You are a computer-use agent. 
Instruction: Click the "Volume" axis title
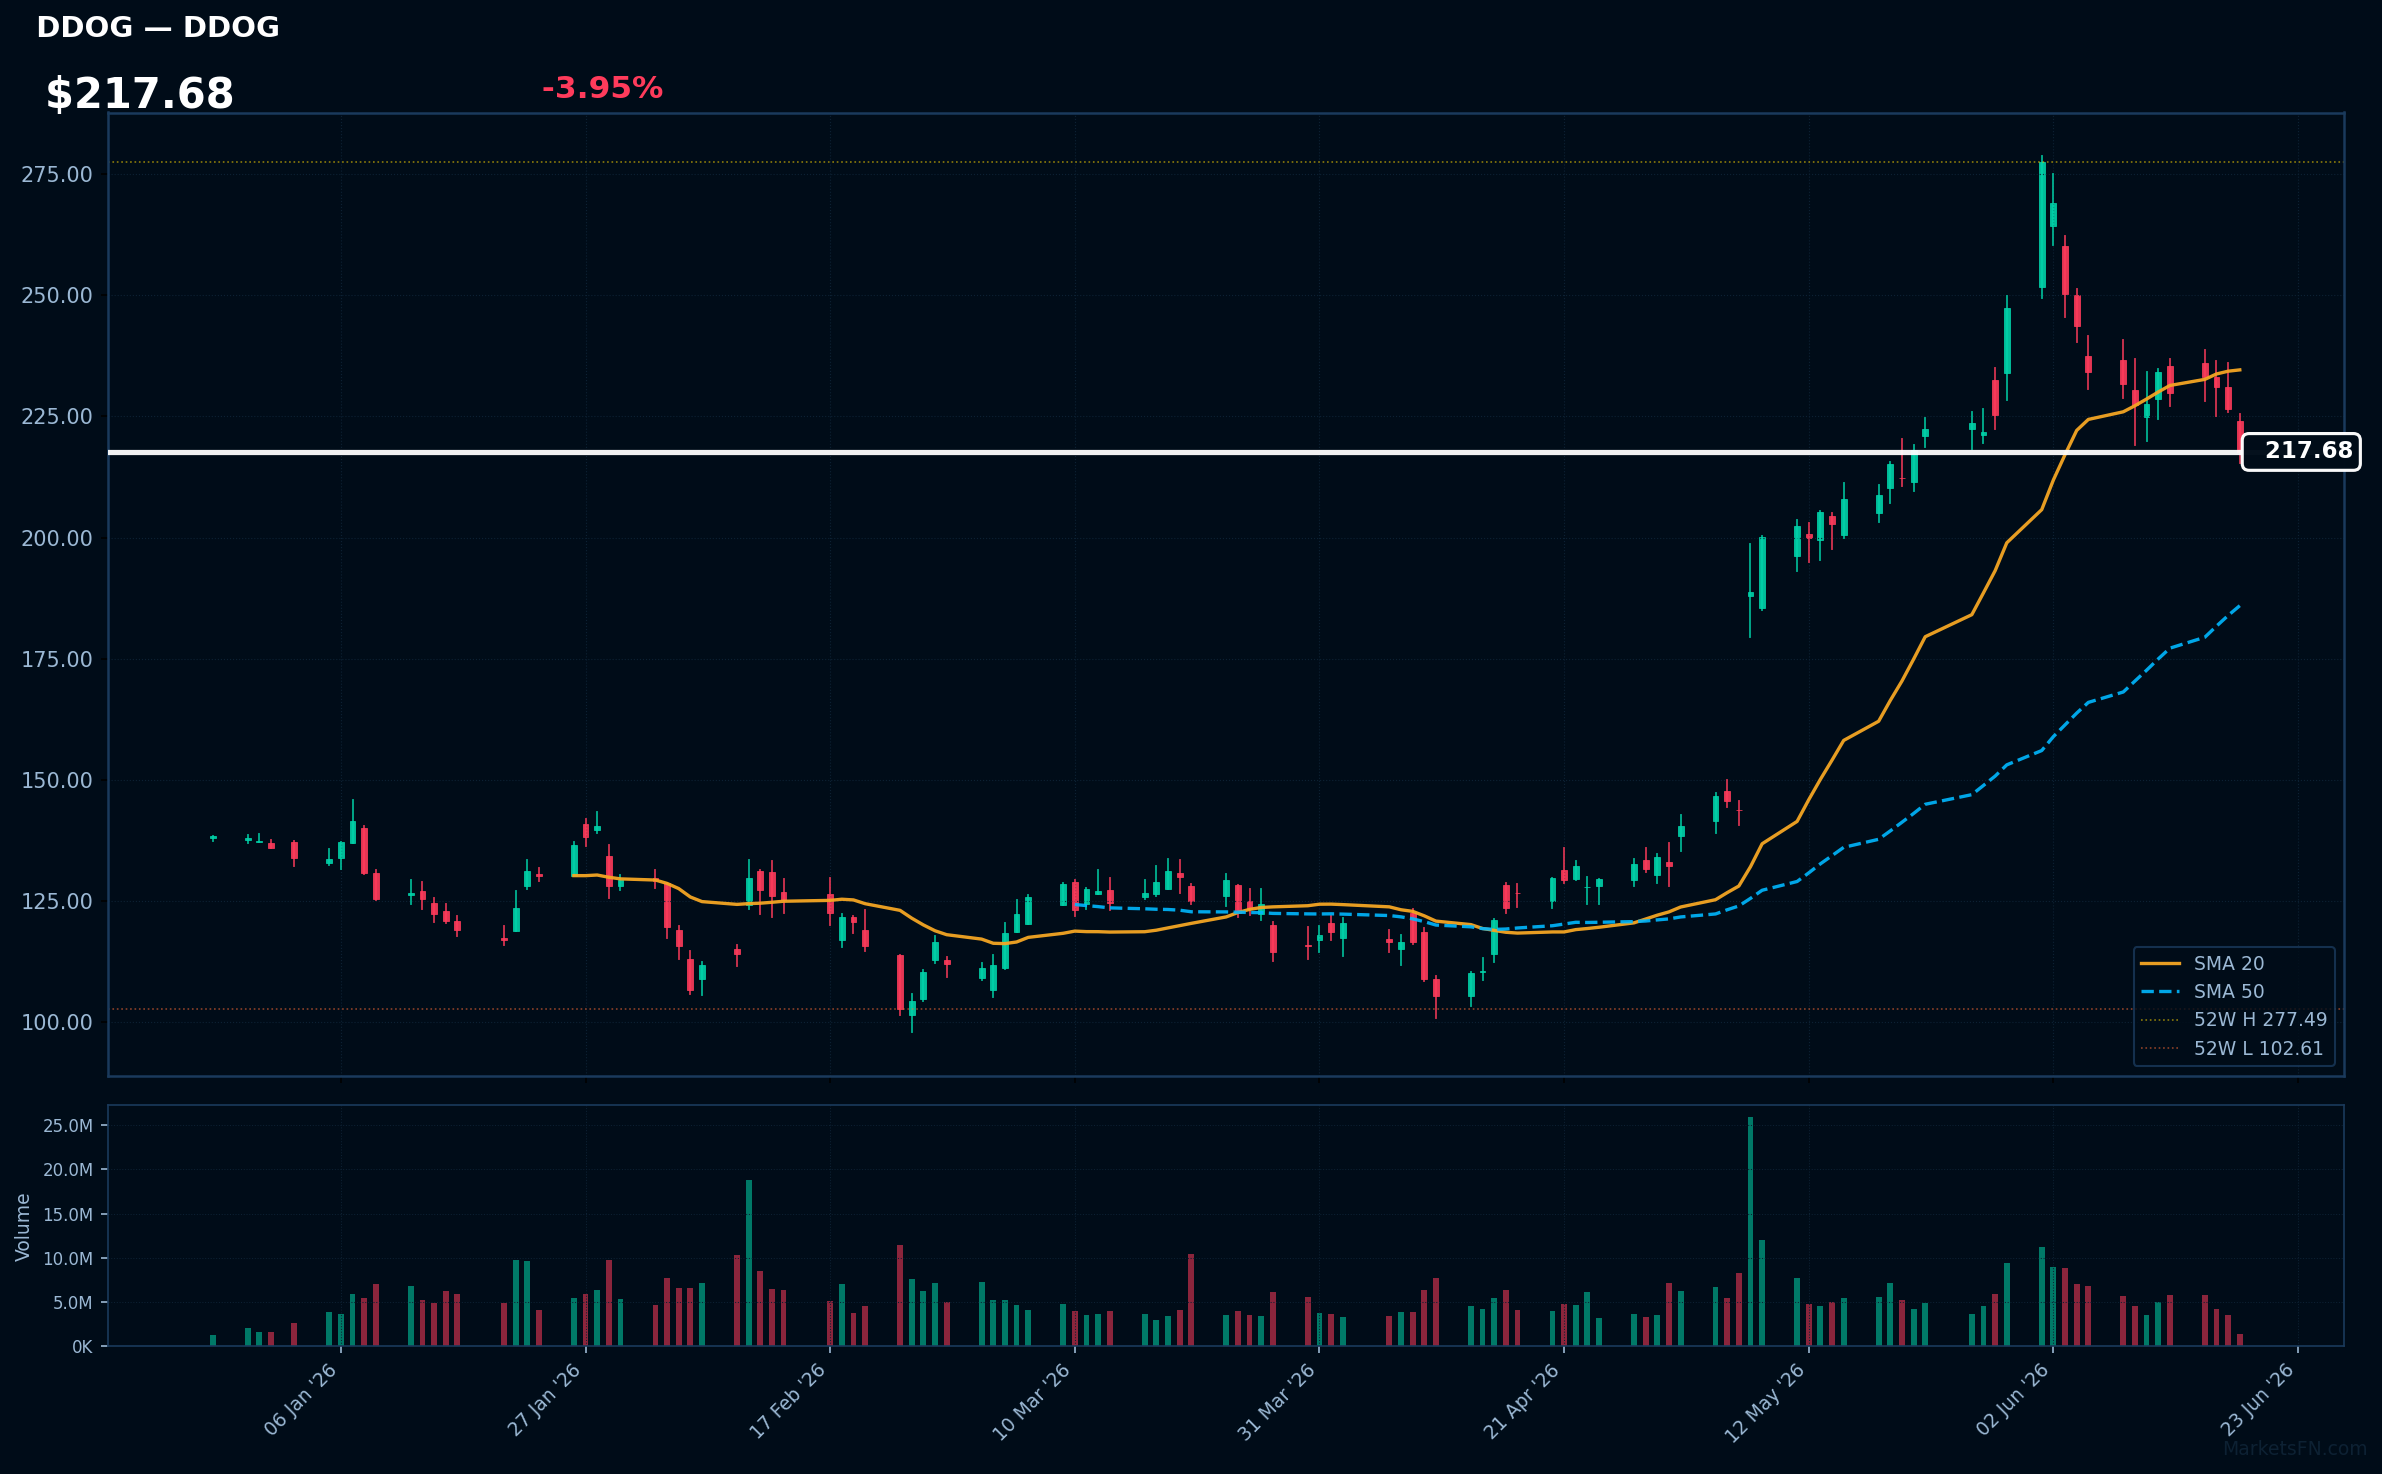tap(23, 1227)
